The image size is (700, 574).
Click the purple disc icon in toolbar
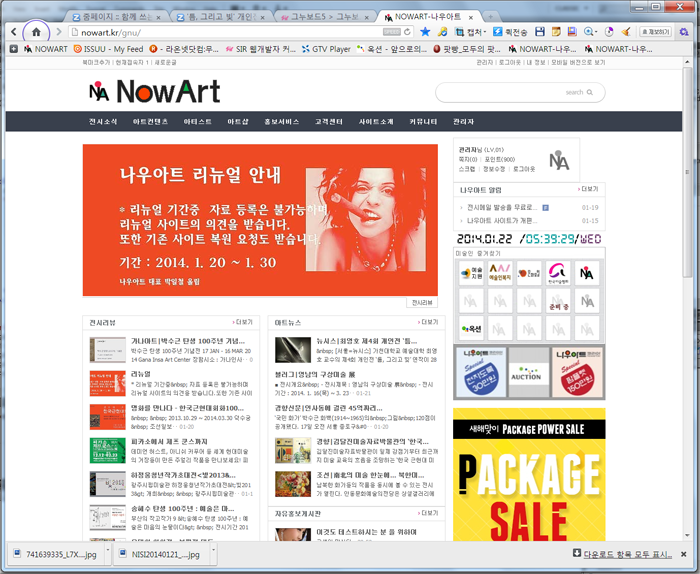click(609, 32)
